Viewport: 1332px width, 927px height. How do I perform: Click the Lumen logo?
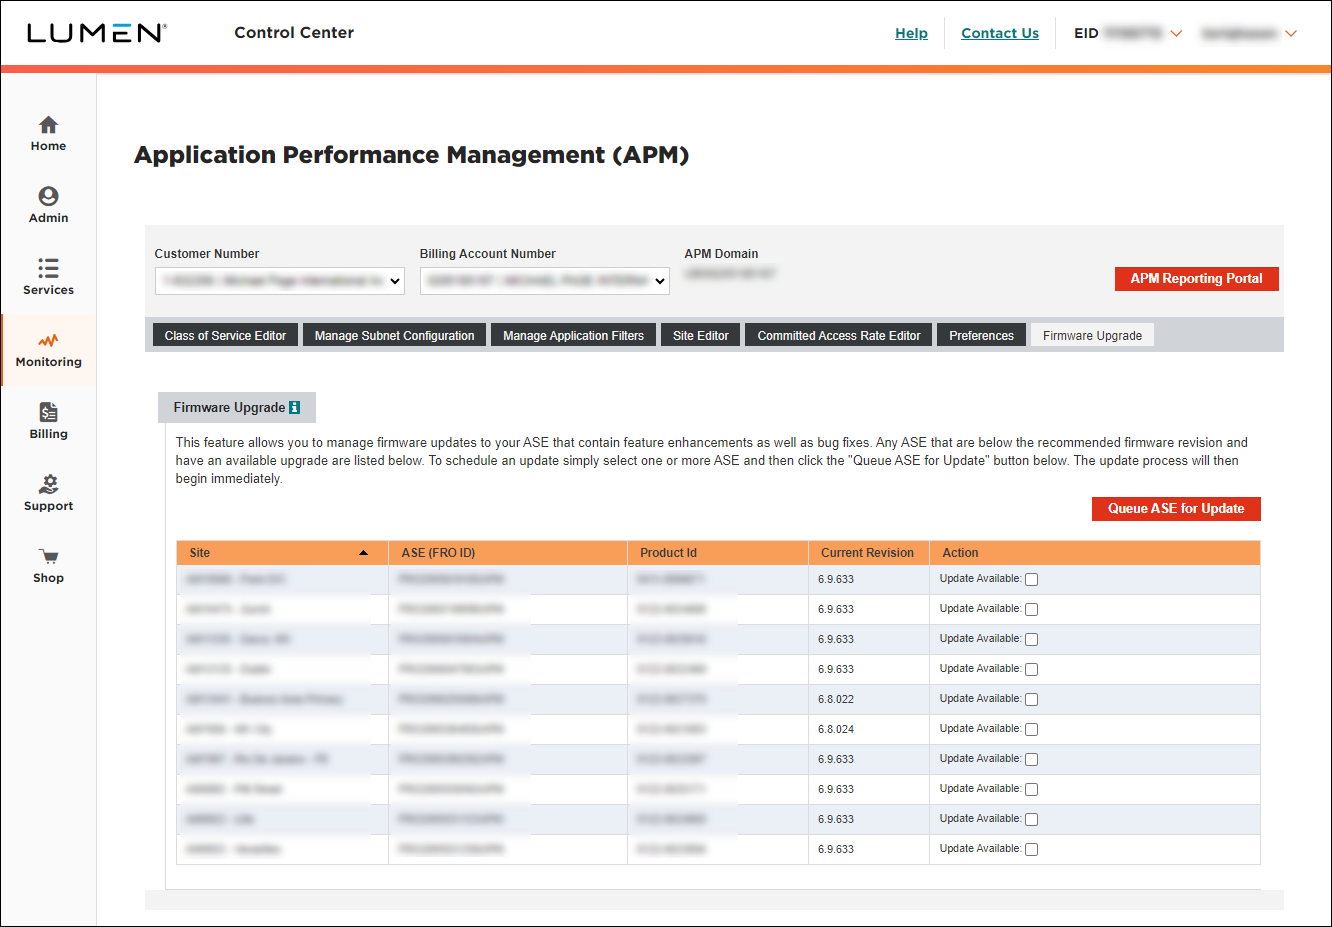pyautogui.click(x=96, y=33)
